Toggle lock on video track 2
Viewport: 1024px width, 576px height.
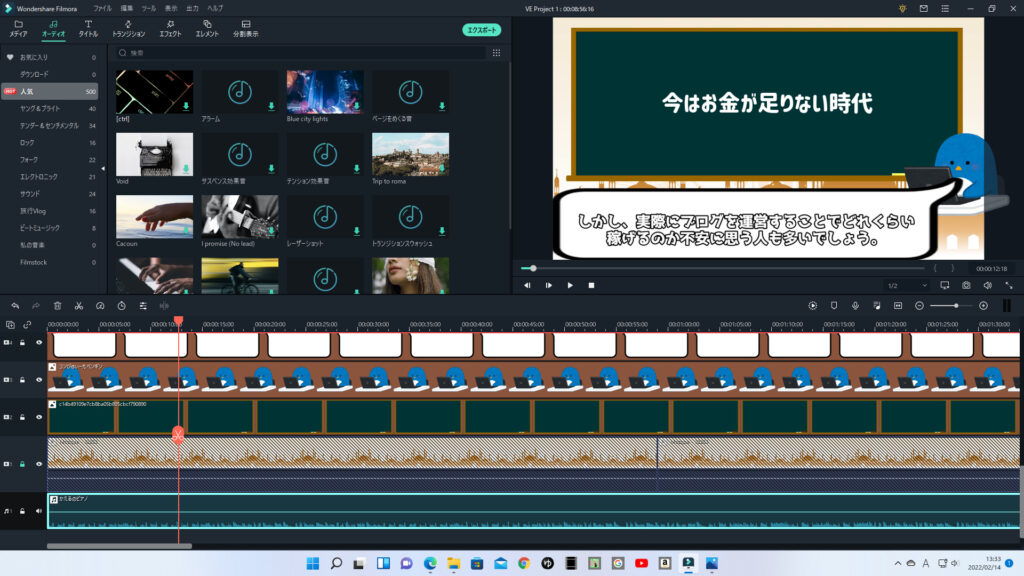[x=23, y=417]
